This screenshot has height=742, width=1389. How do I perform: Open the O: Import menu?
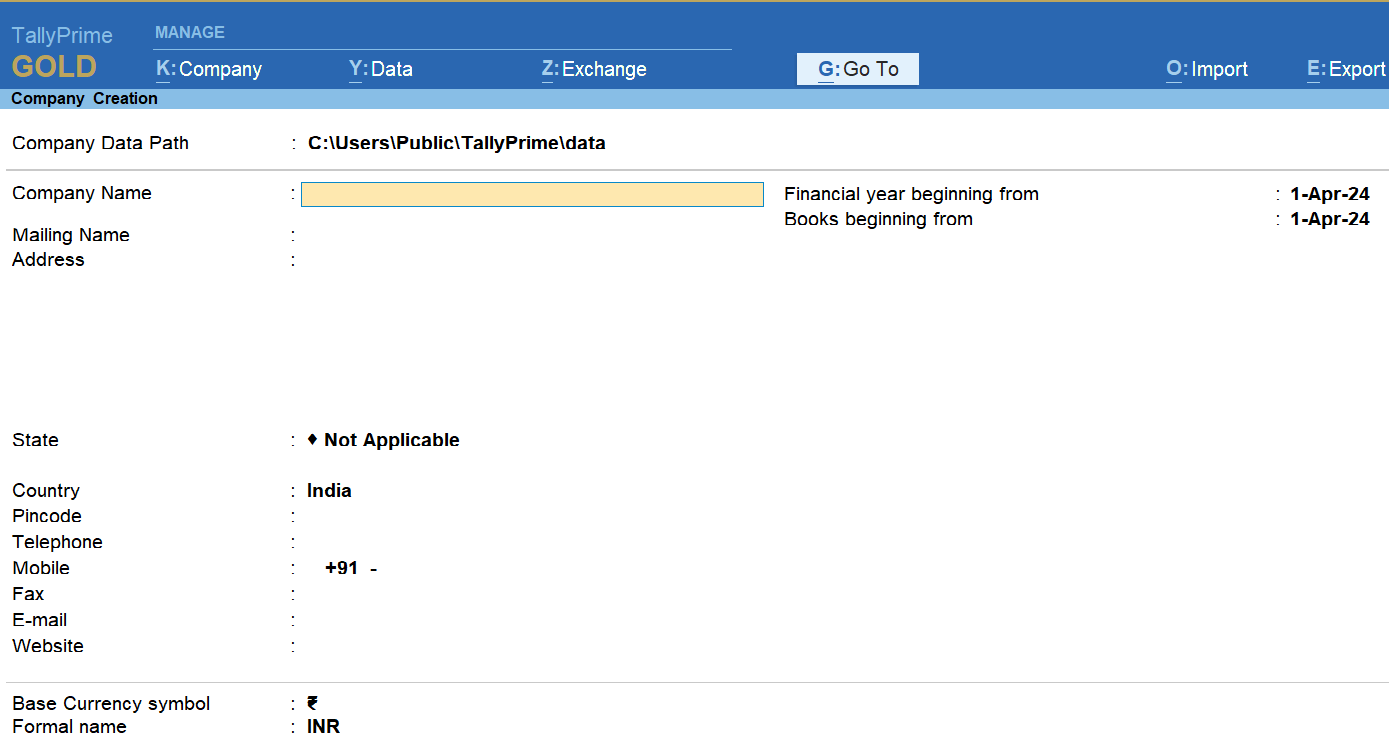[x=1206, y=69]
